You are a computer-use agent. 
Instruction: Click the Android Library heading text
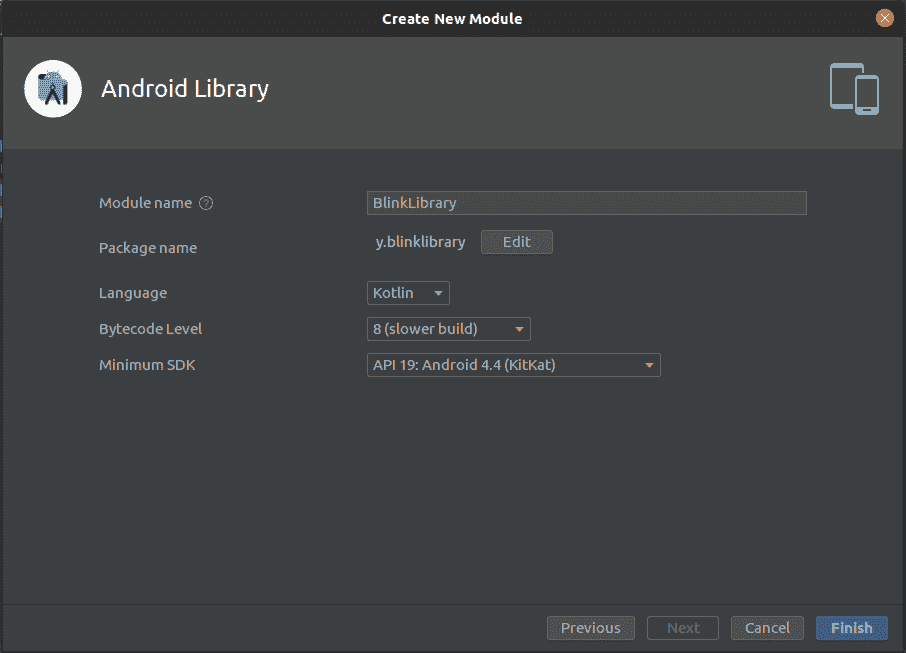[185, 89]
